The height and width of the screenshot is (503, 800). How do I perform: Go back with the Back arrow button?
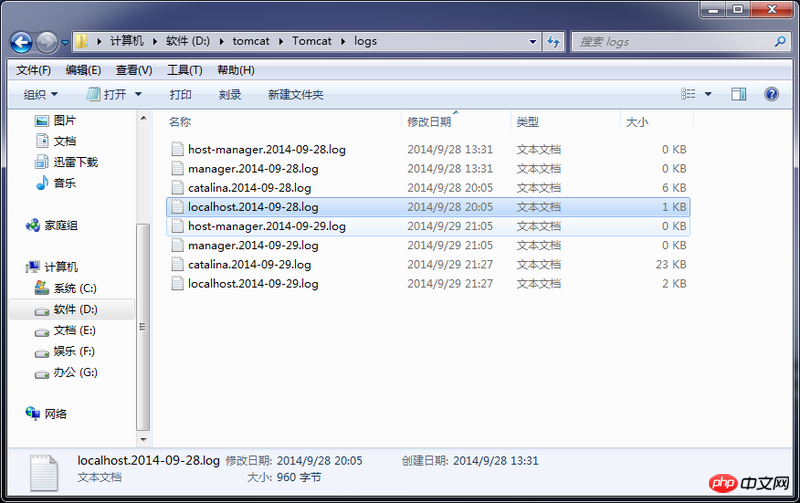click(x=21, y=42)
